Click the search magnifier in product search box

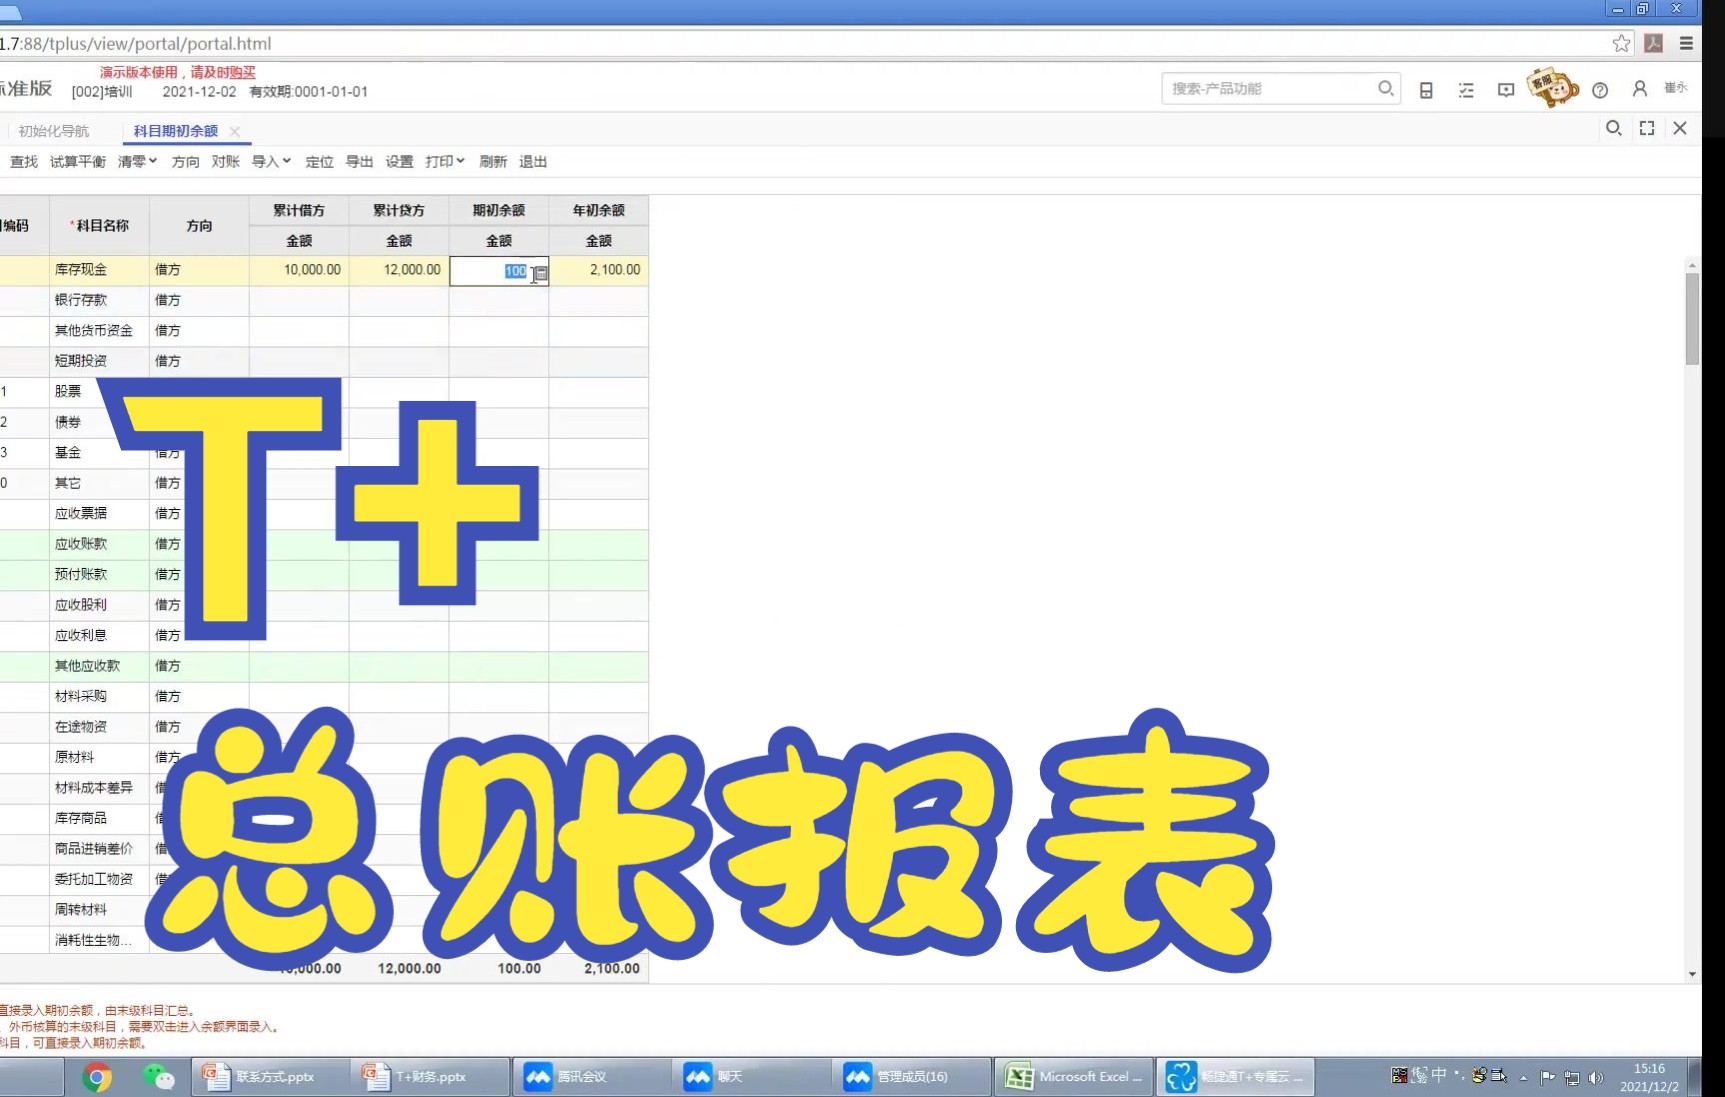click(x=1385, y=88)
